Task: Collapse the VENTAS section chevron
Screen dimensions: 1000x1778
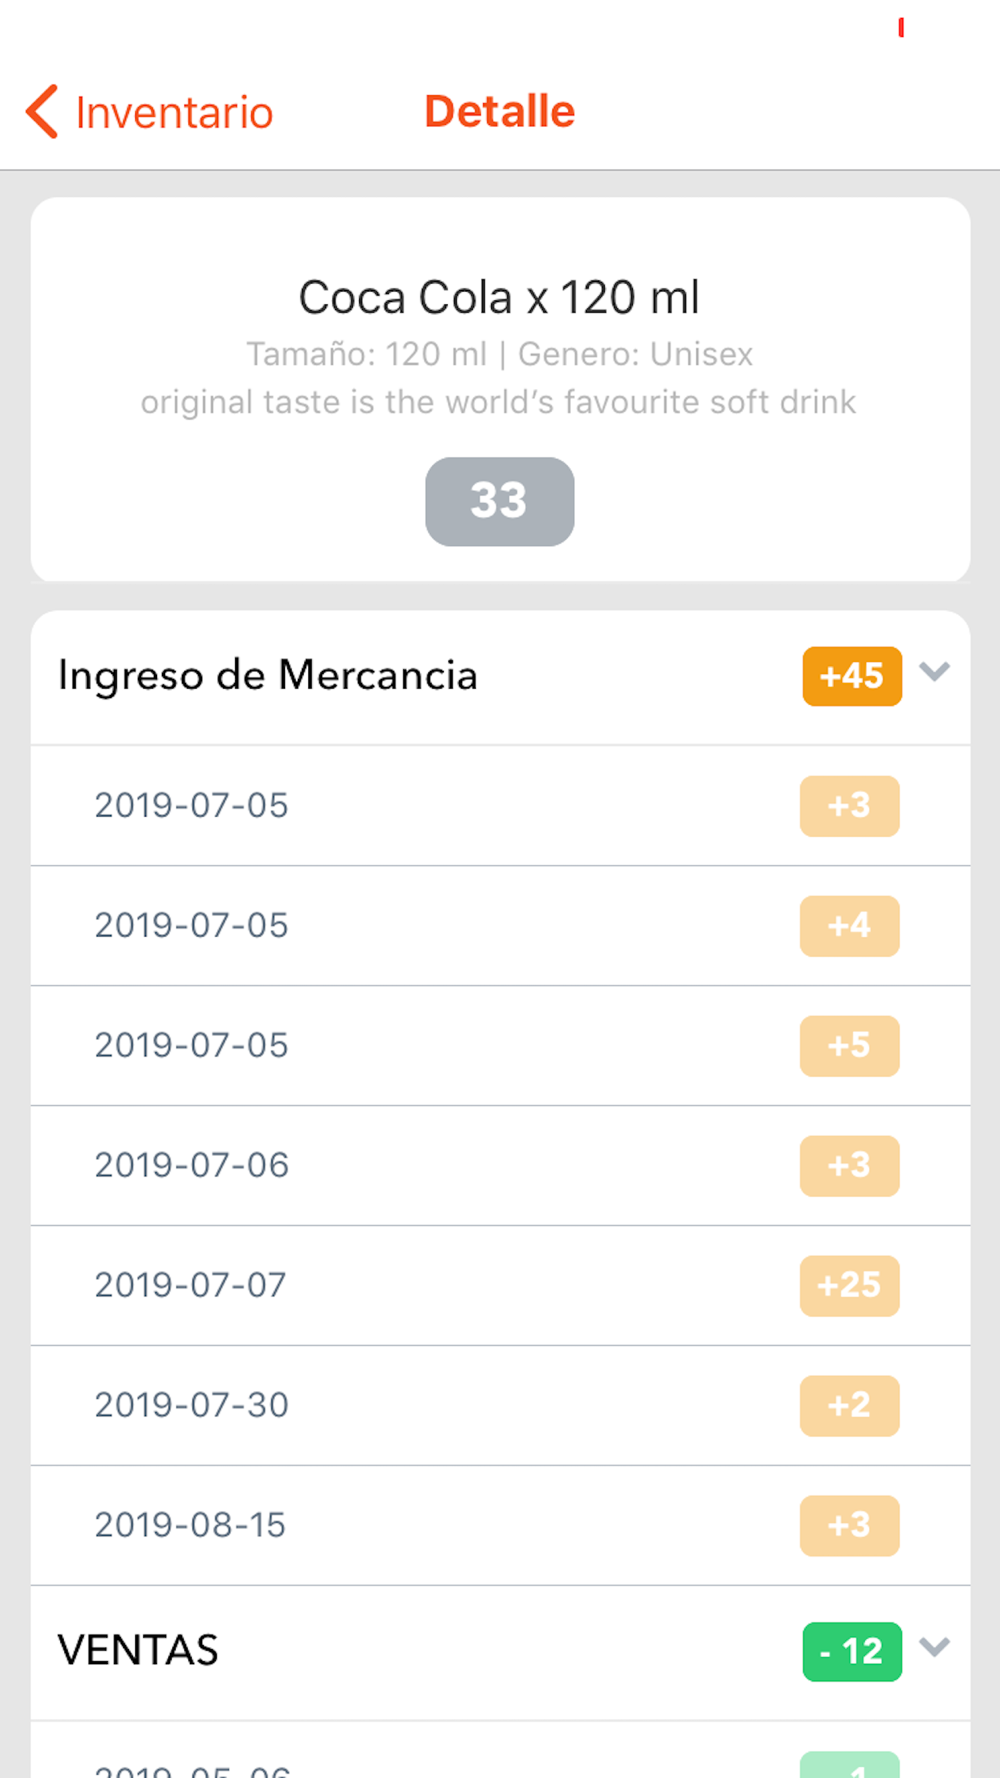Action: point(934,1647)
